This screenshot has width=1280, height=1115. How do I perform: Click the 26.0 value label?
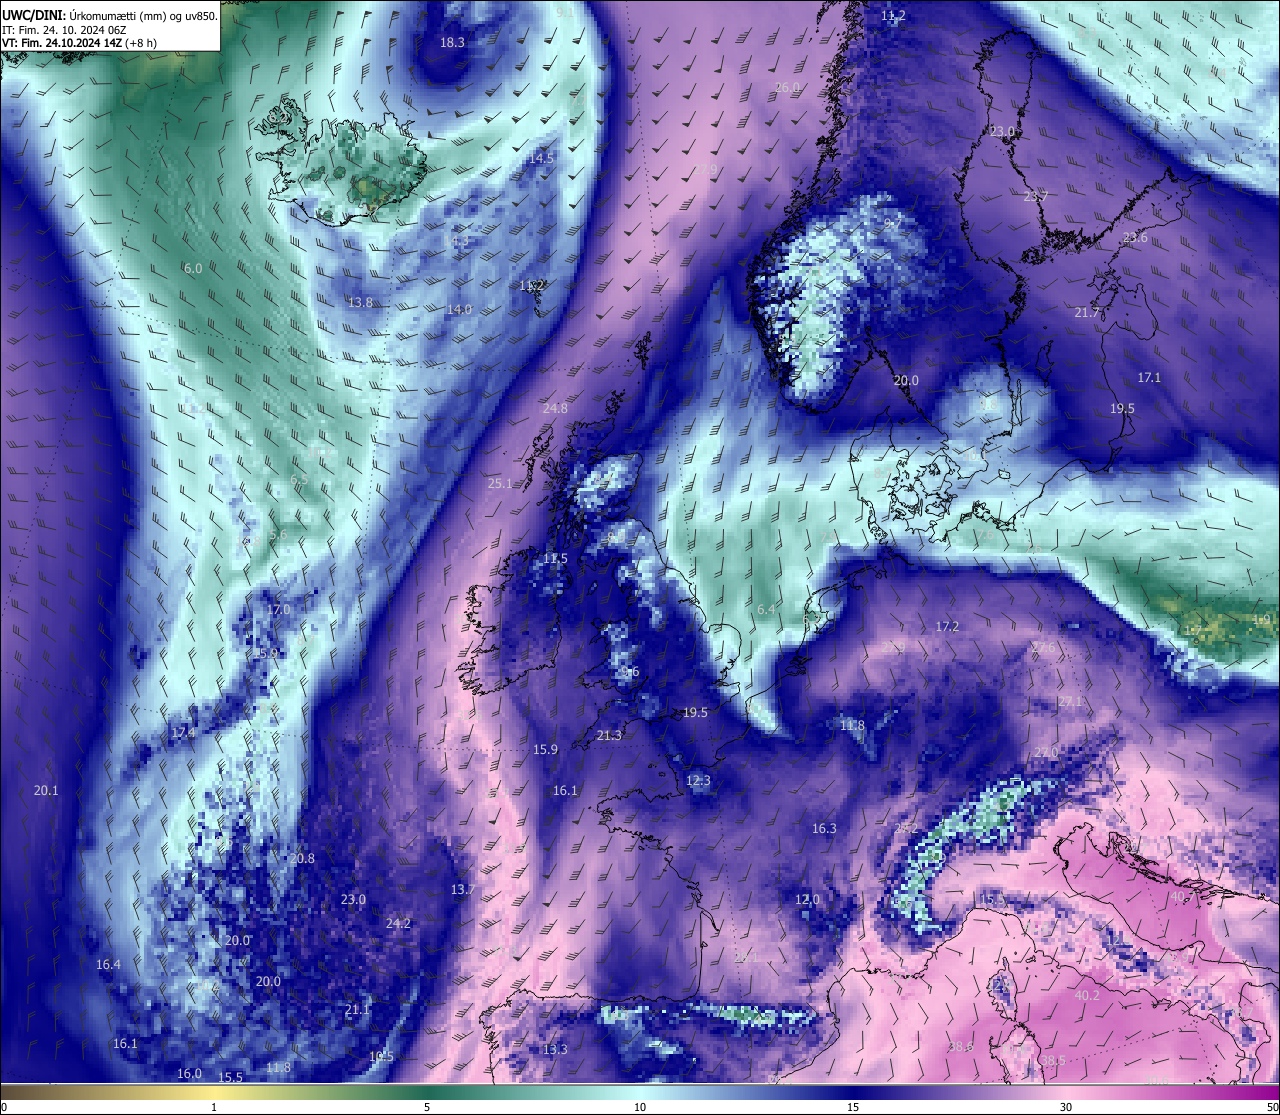point(788,87)
